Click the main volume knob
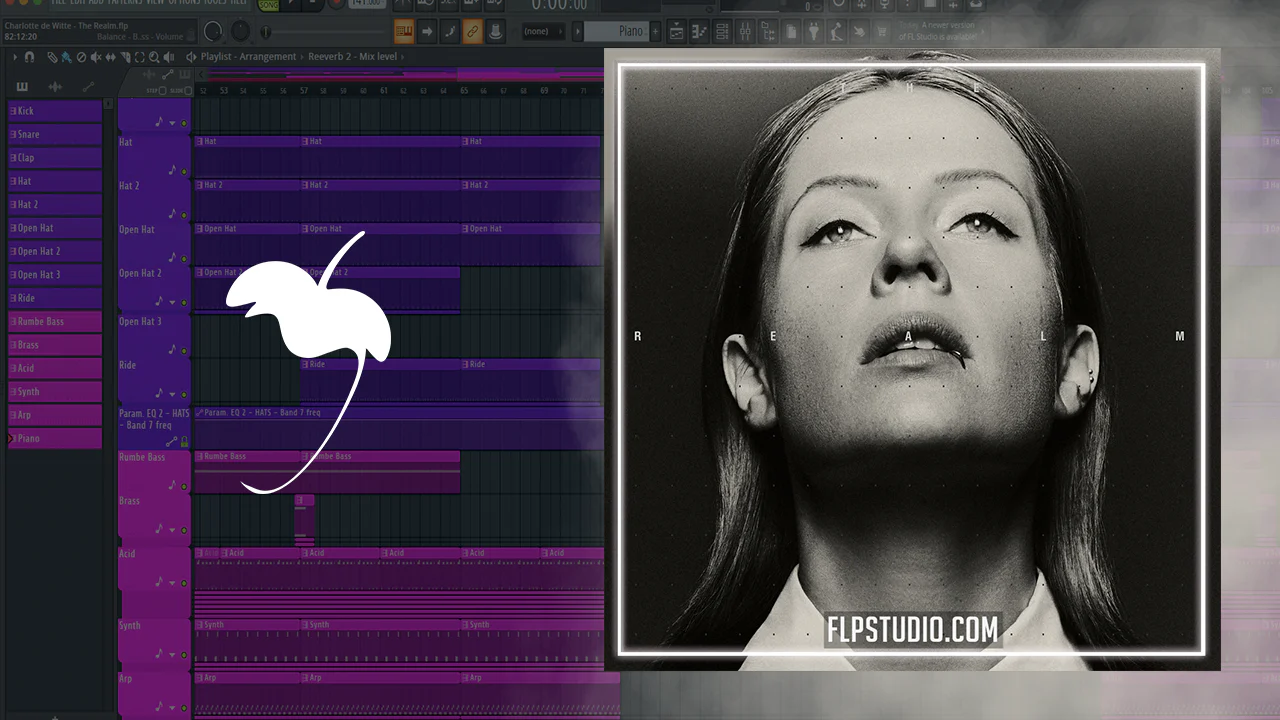 tap(213, 32)
